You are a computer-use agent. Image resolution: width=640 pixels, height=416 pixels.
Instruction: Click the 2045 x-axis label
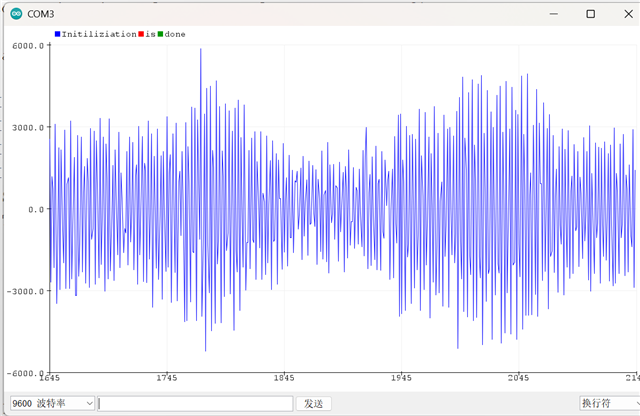click(x=518, y=378)
